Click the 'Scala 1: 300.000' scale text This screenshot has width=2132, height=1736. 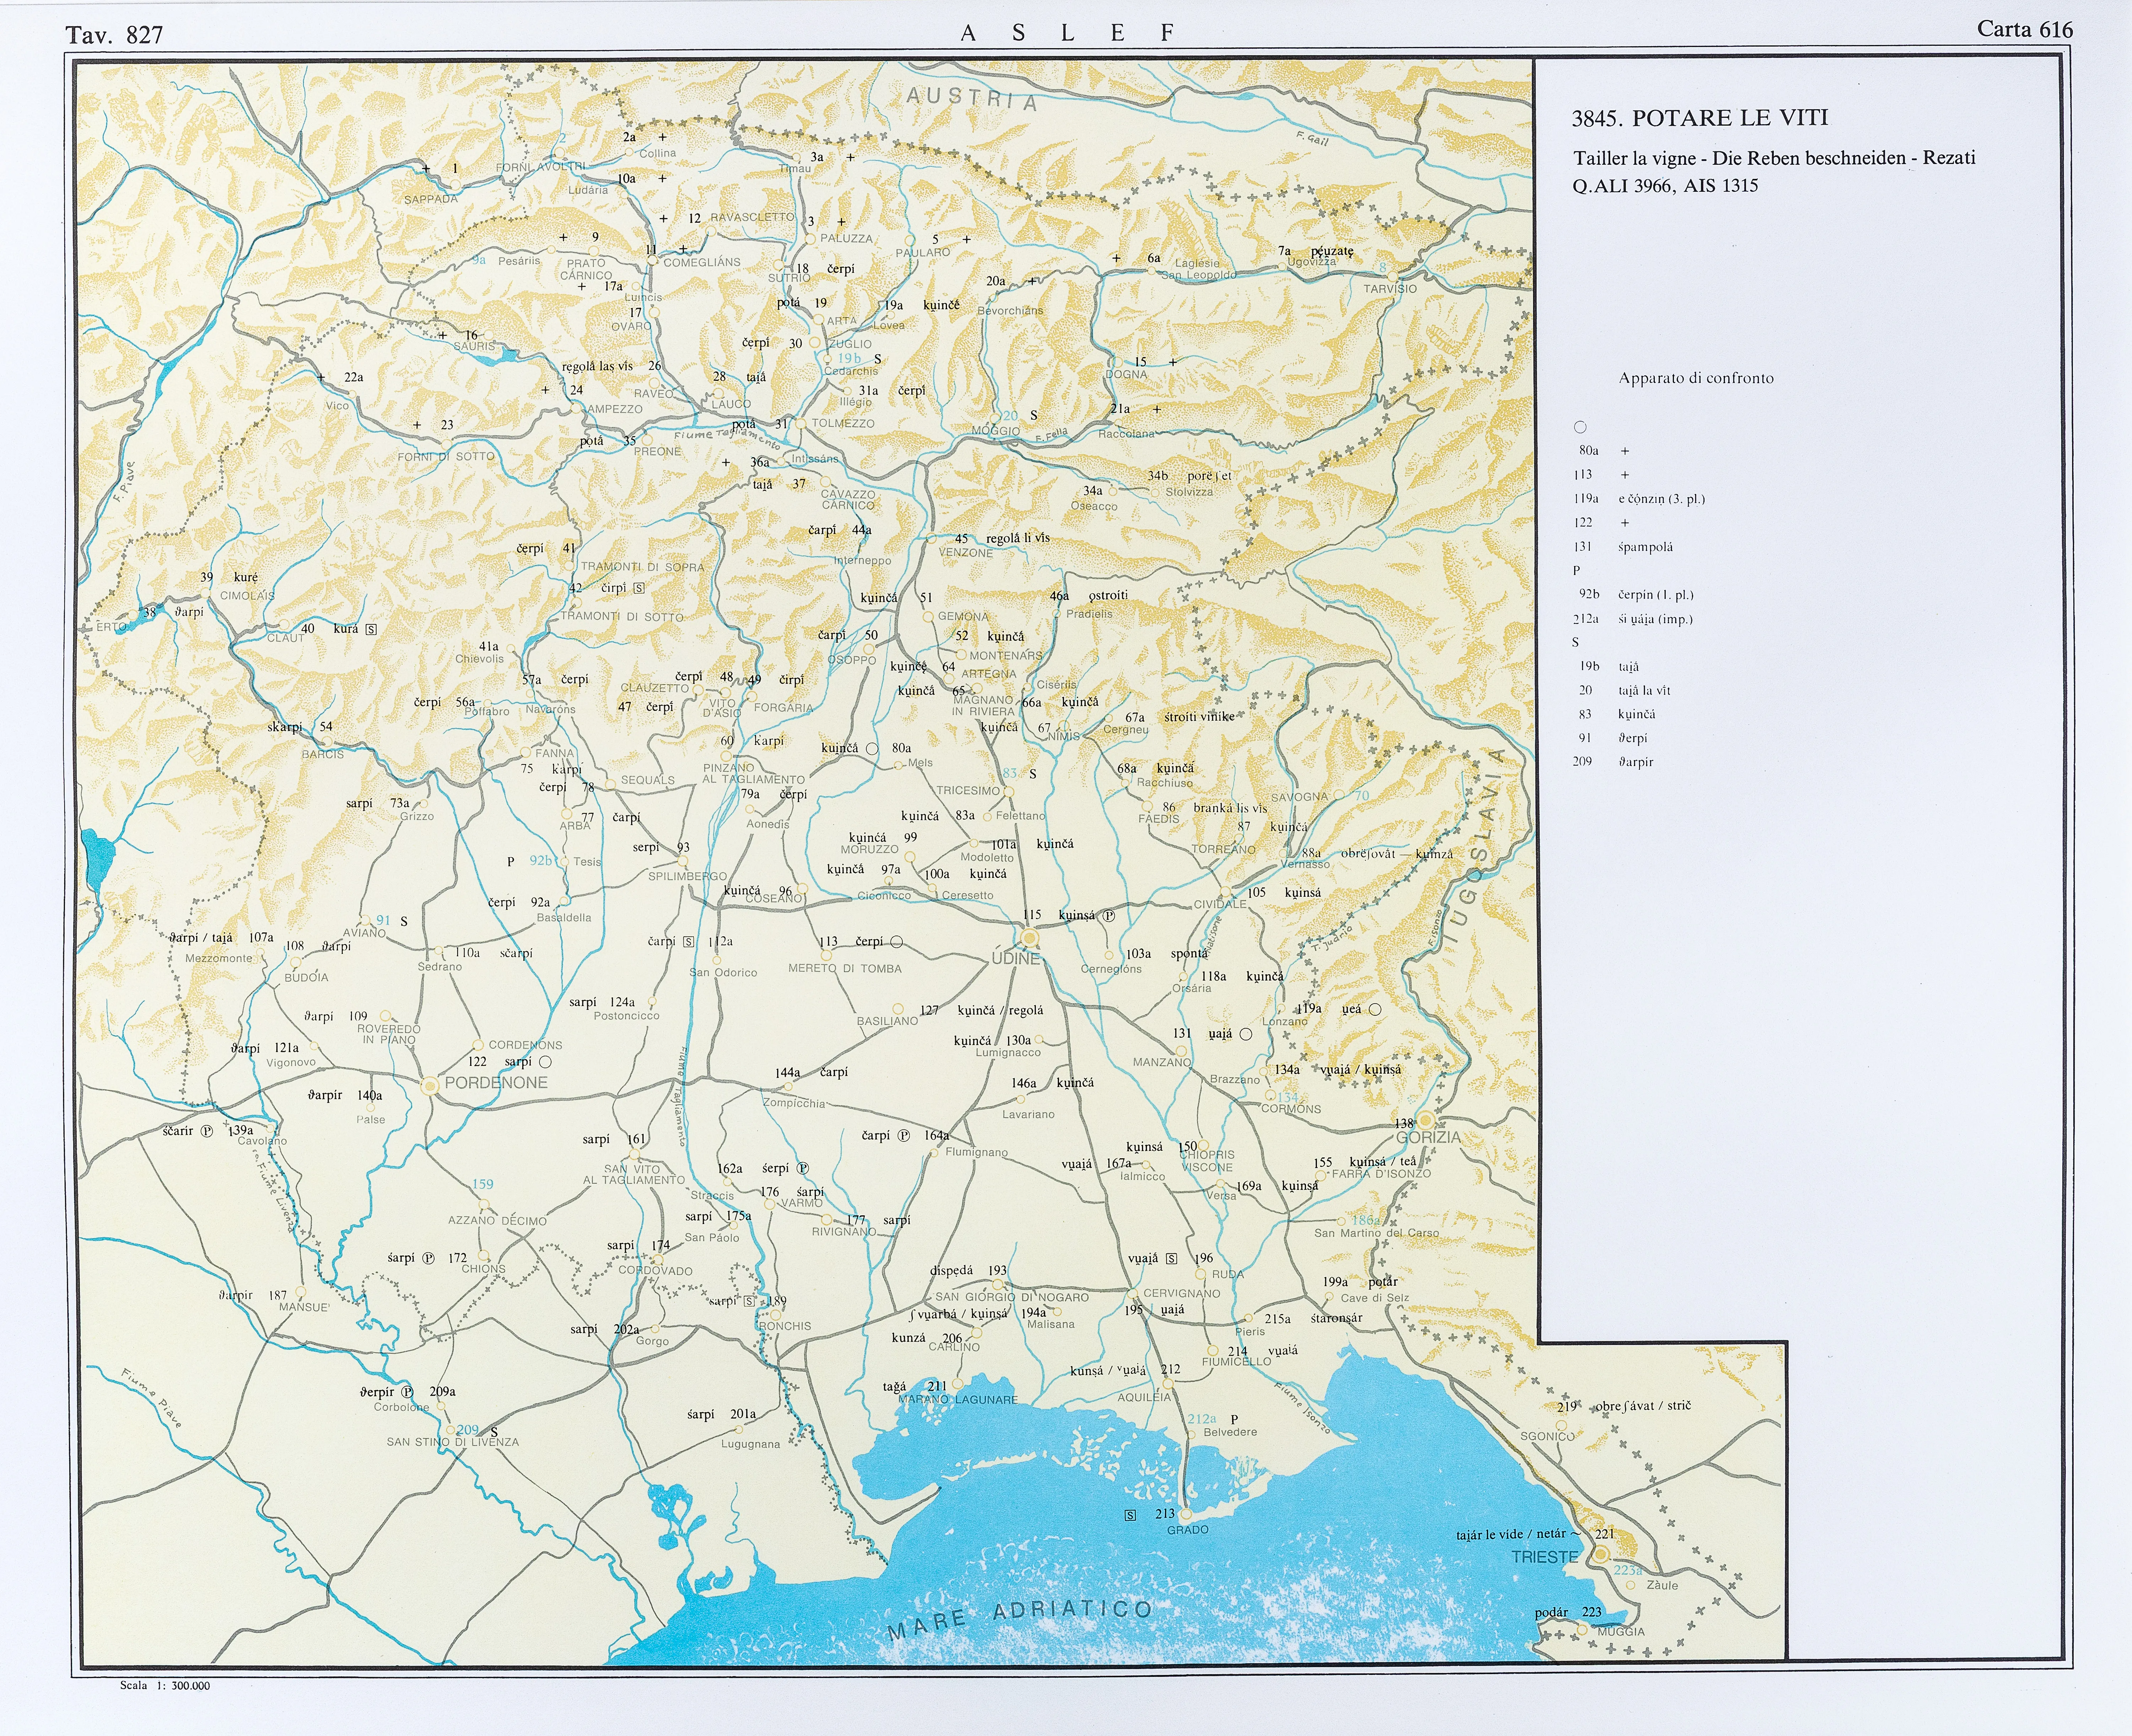[x=165, y=1685]
